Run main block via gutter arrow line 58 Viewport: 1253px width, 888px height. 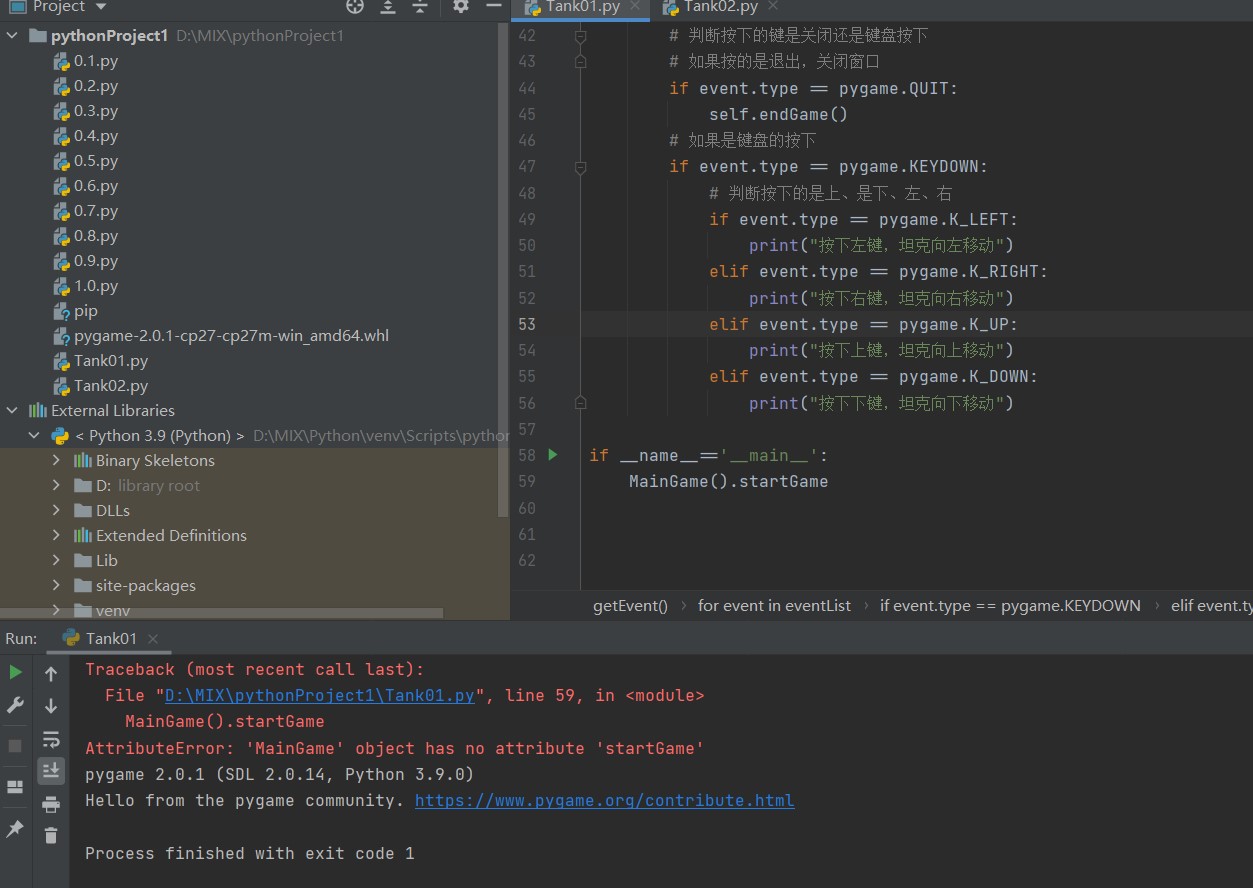click(x=553, y=455)
